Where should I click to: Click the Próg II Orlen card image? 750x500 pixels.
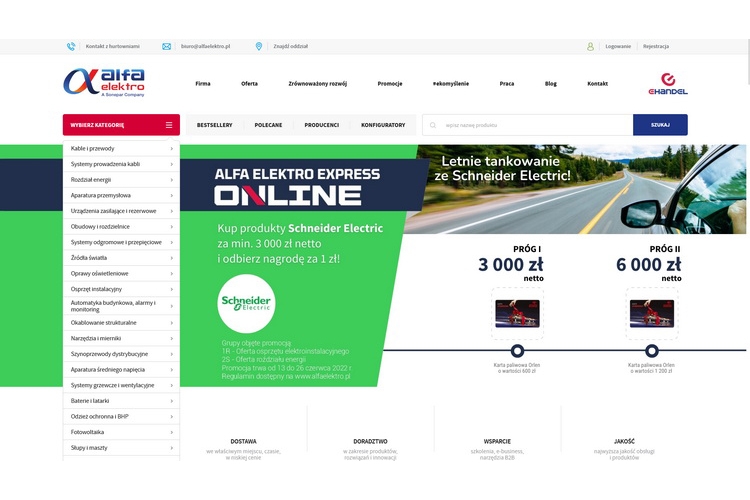652,313
